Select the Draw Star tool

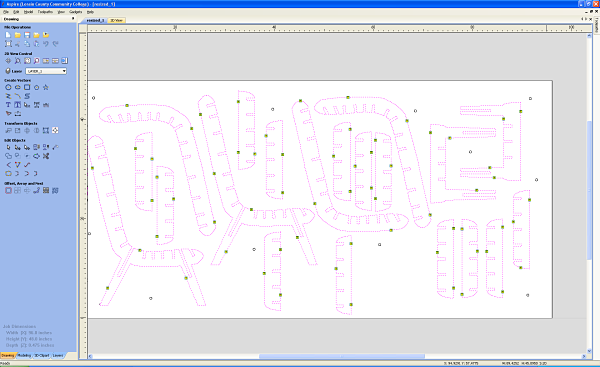pos(46,88)
